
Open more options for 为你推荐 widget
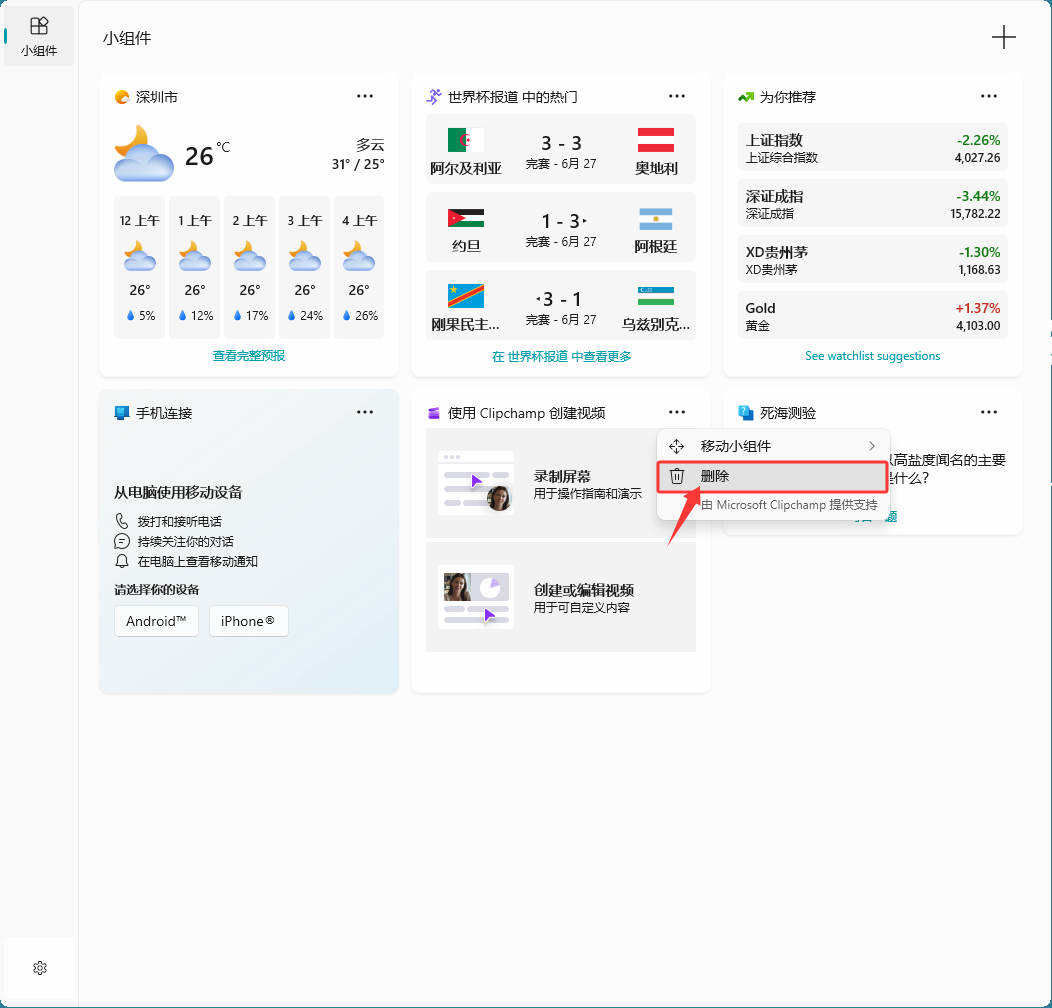(989, 96)
